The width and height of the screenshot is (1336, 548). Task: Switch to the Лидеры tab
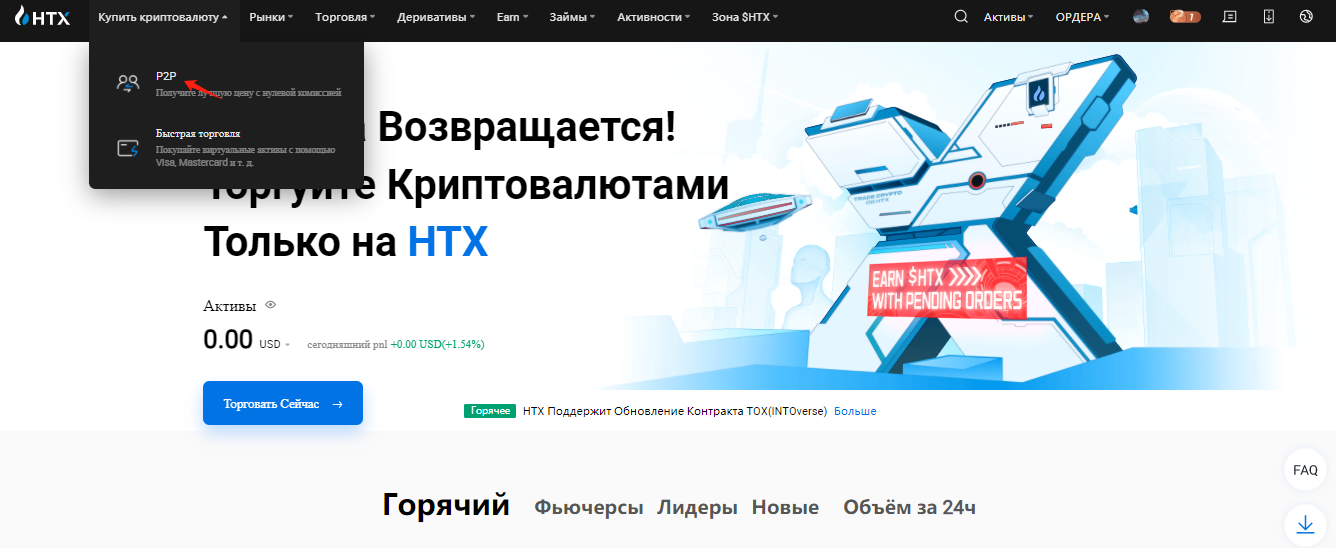click(x=697, y=507)
